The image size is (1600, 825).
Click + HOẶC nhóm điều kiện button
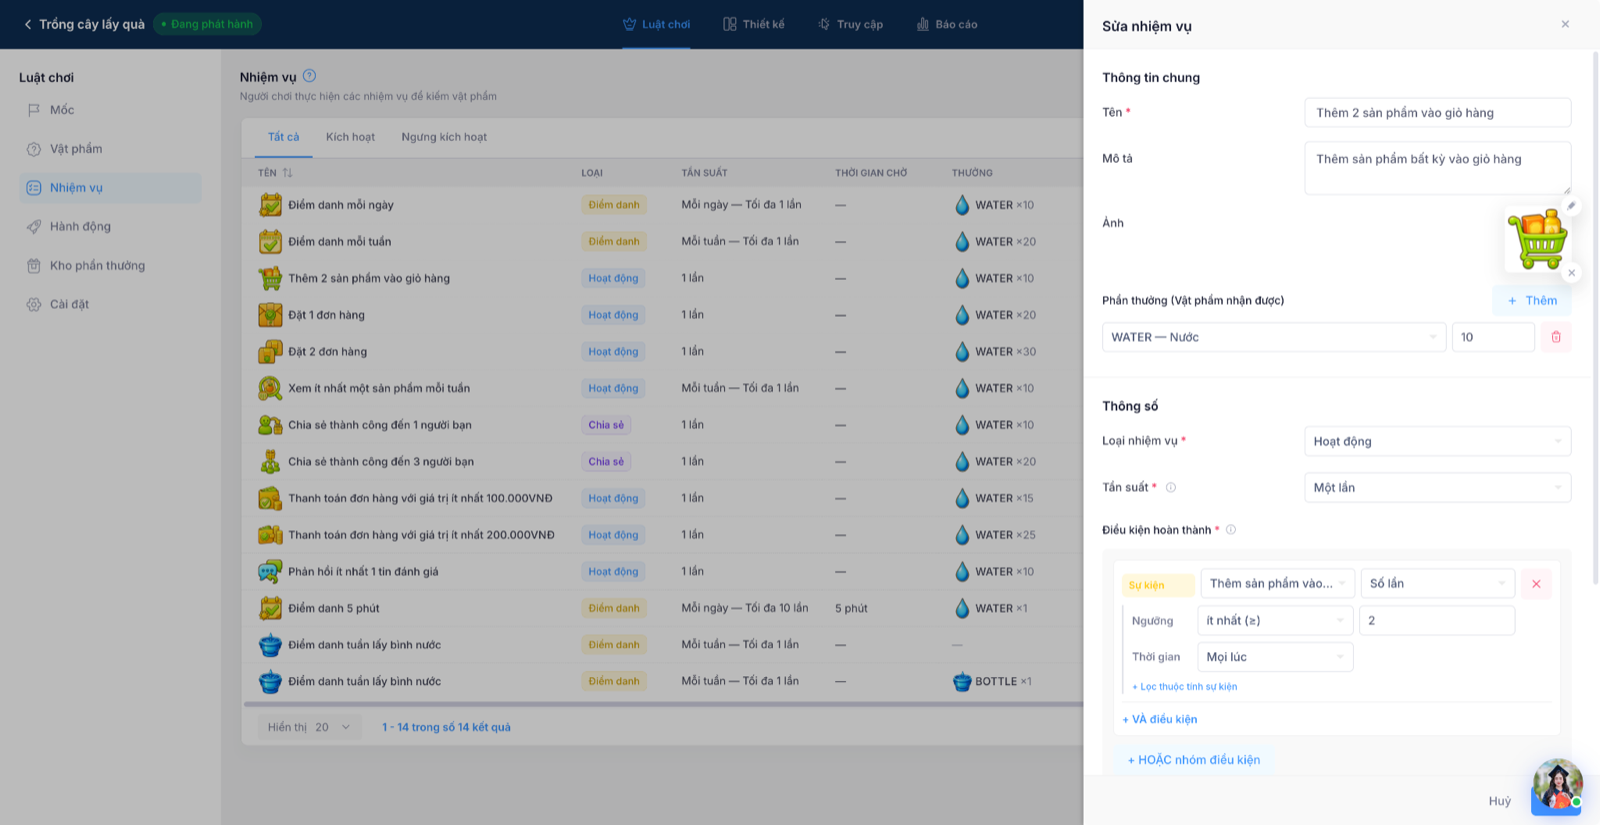click(x=1194, y=760)
